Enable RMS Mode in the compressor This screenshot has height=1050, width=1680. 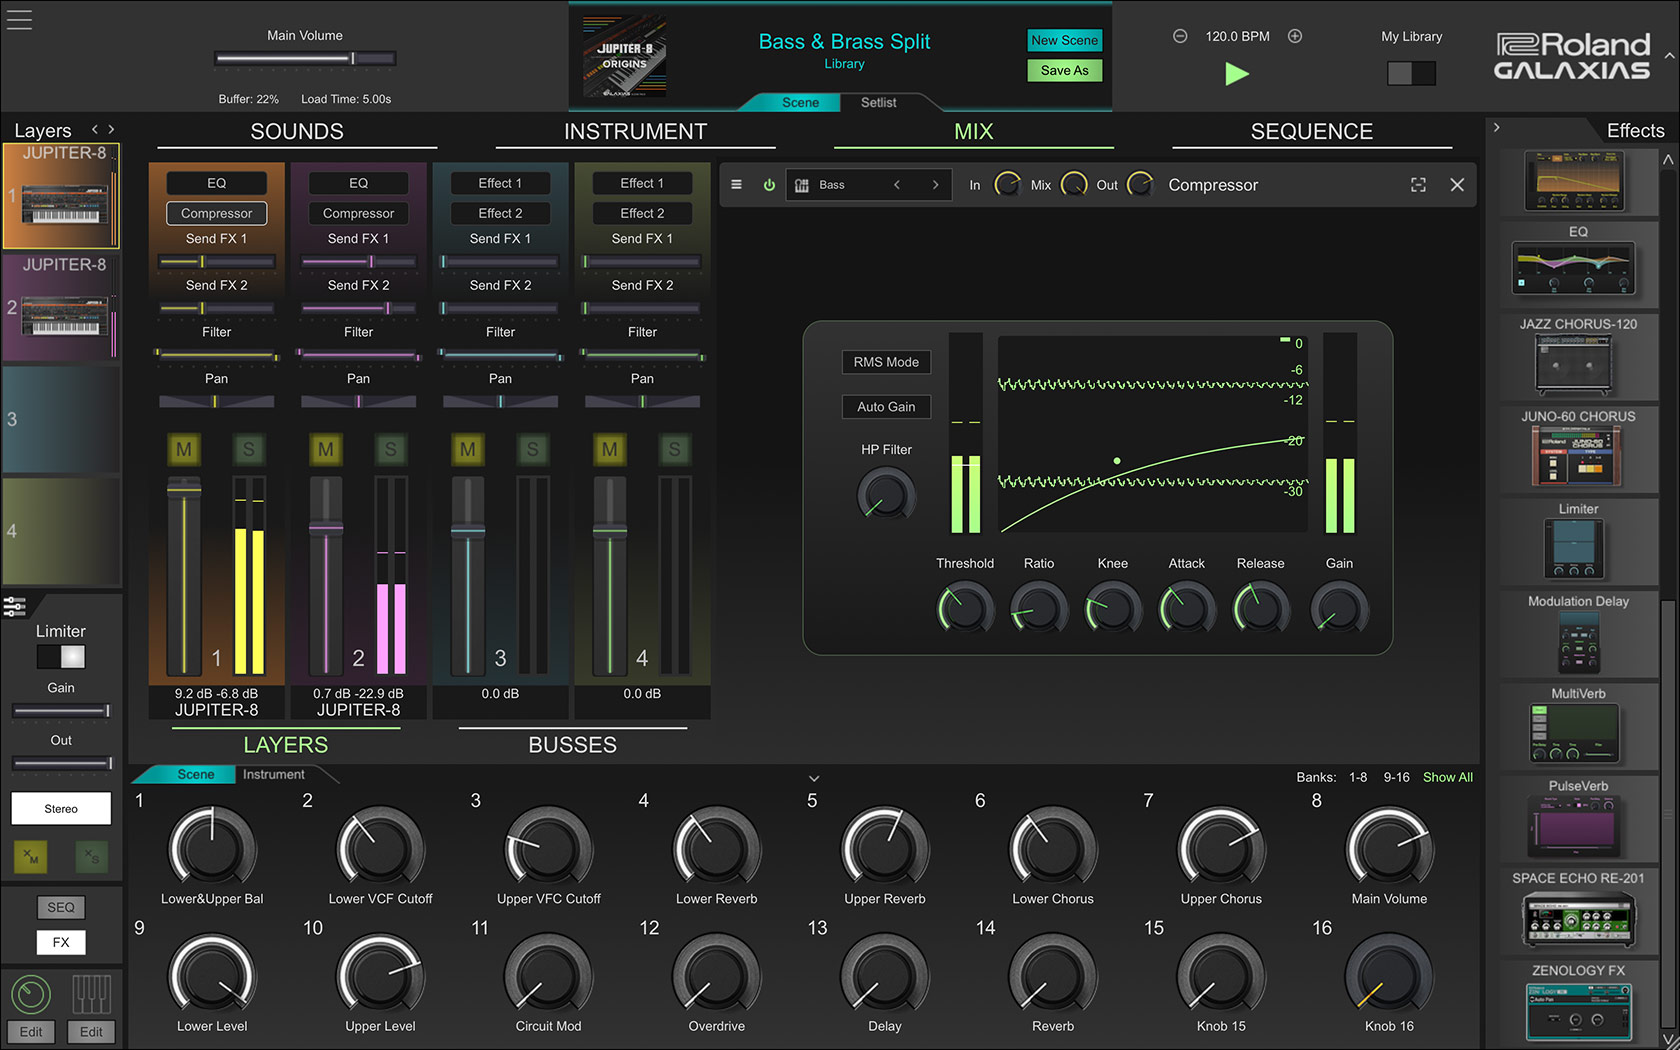tap(886, 362)
